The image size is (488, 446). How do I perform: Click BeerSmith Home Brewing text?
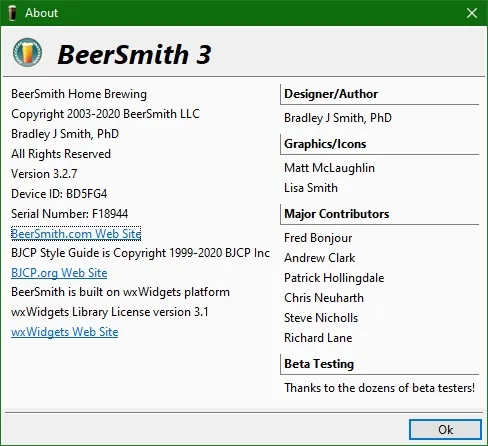pos(79,94)
